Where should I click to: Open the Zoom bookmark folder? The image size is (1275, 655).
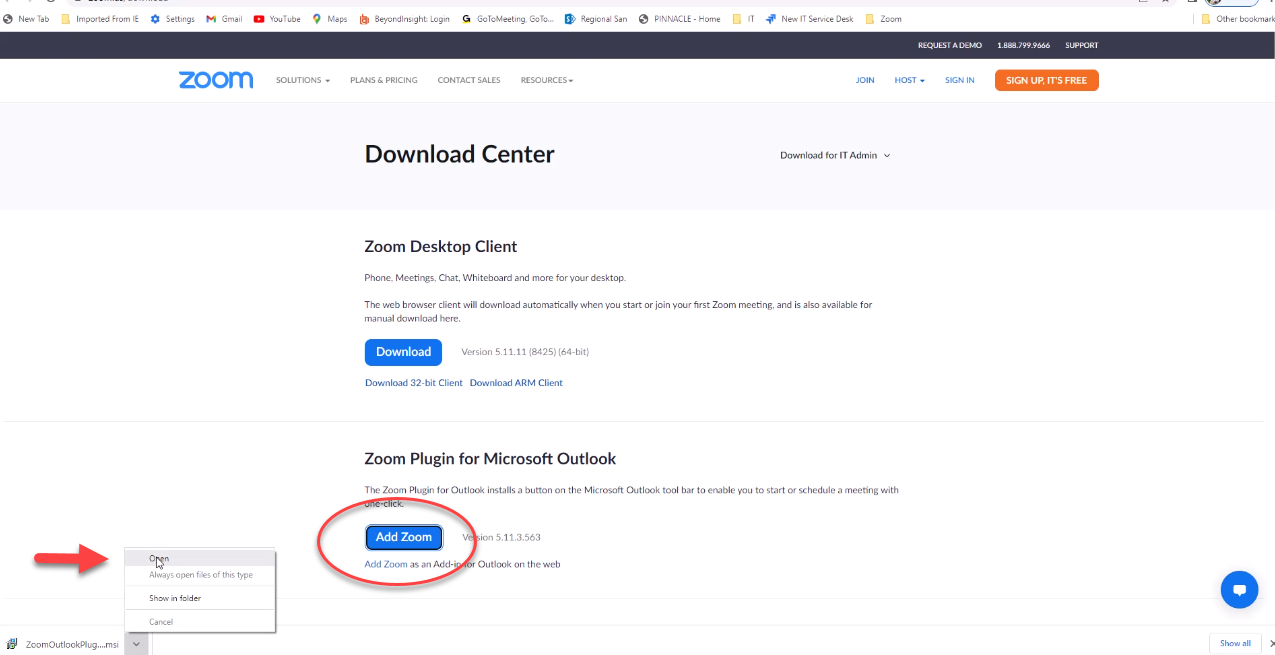pos(883,19)
